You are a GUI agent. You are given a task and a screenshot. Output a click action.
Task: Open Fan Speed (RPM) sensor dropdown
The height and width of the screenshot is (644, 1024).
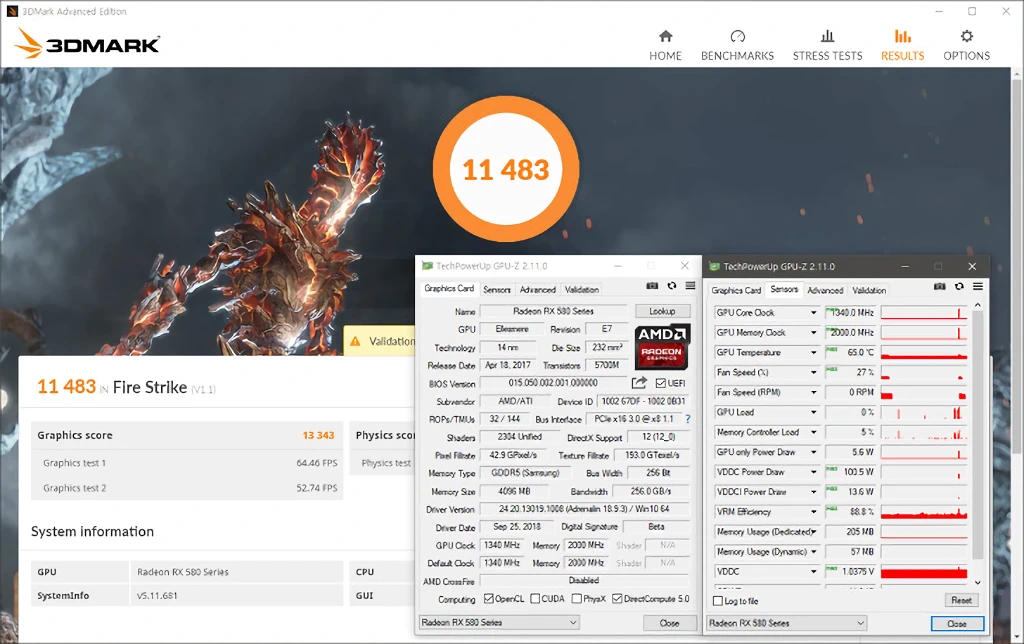pos(814,393)
